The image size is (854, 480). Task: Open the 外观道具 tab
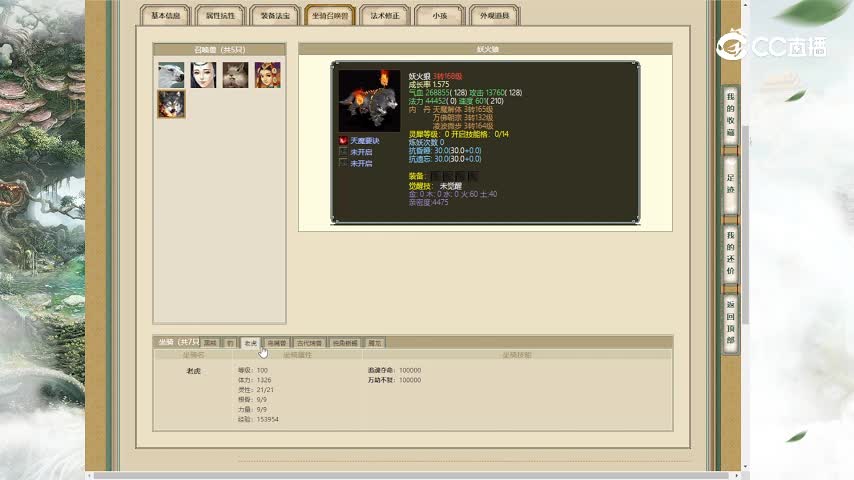point(495,15)
